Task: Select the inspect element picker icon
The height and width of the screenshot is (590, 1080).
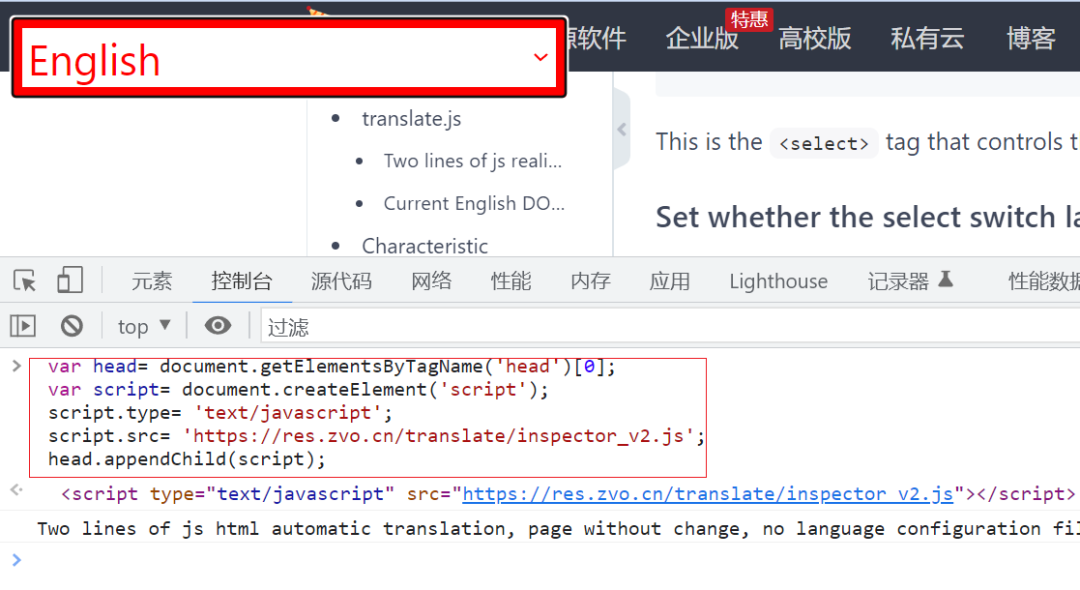Action: pos(25,281)
